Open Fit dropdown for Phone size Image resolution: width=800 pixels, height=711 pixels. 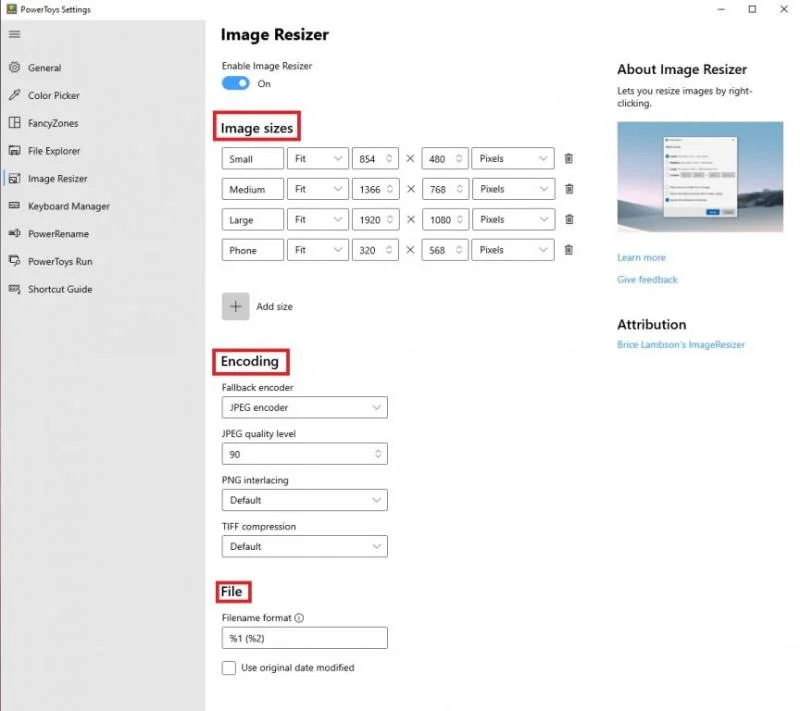coord(317,250)
